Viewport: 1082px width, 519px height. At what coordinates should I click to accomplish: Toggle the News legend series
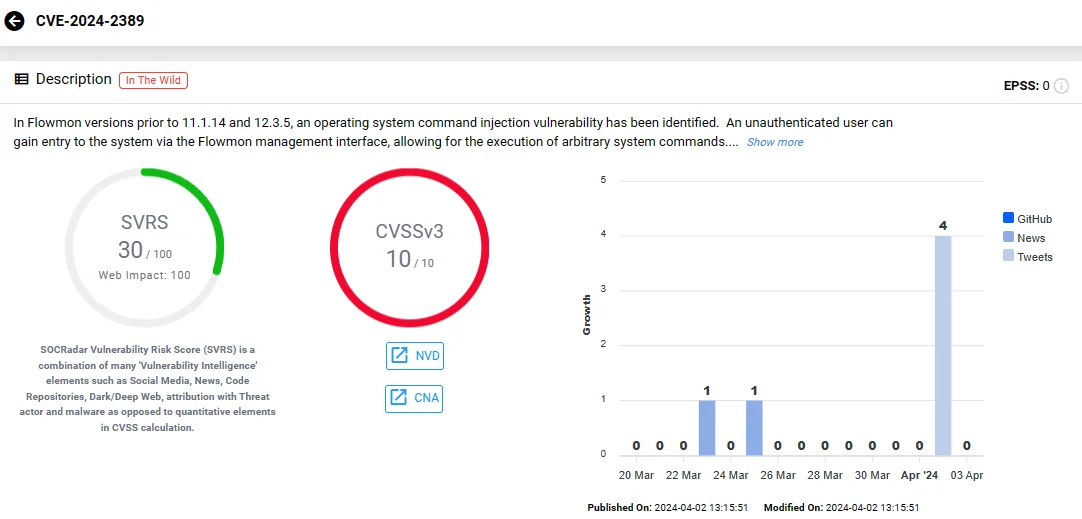pos(1024,238)
